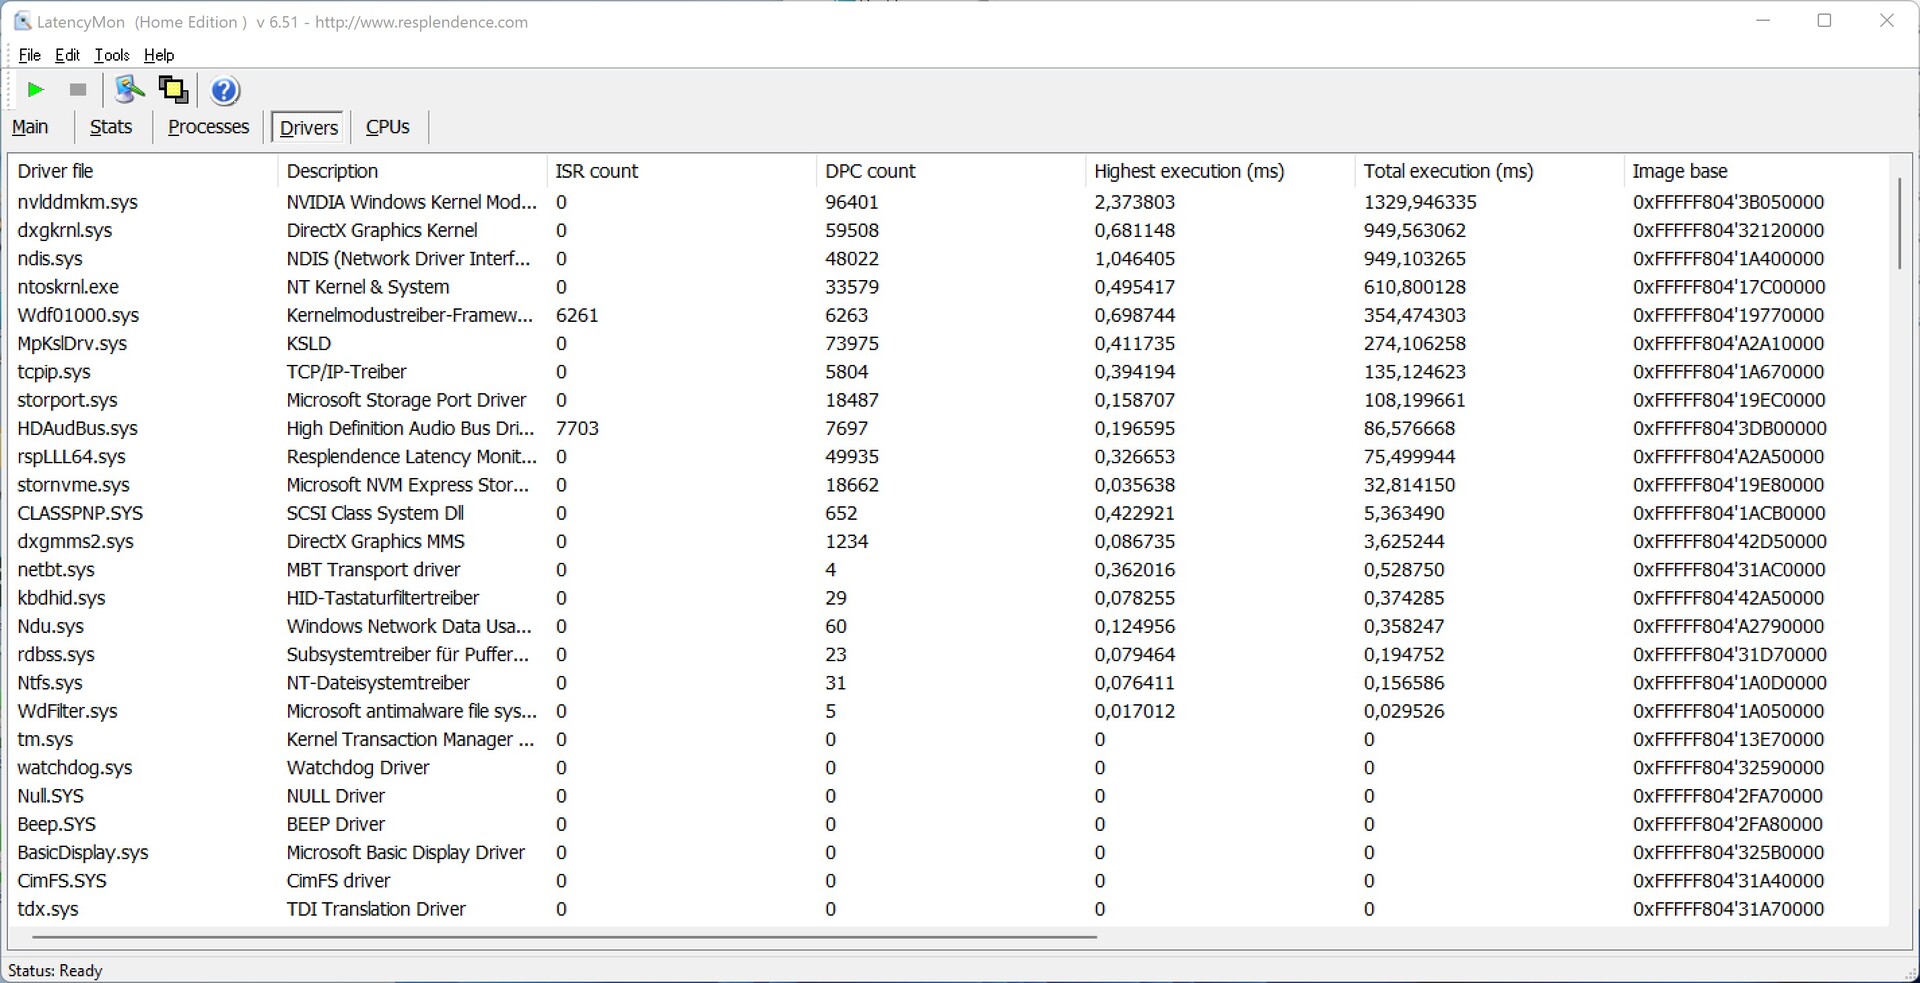Click the overlapping yellow squares toolbar icon
The image size is (1920, 983).
pyautogui.click(x=173, y=90)
